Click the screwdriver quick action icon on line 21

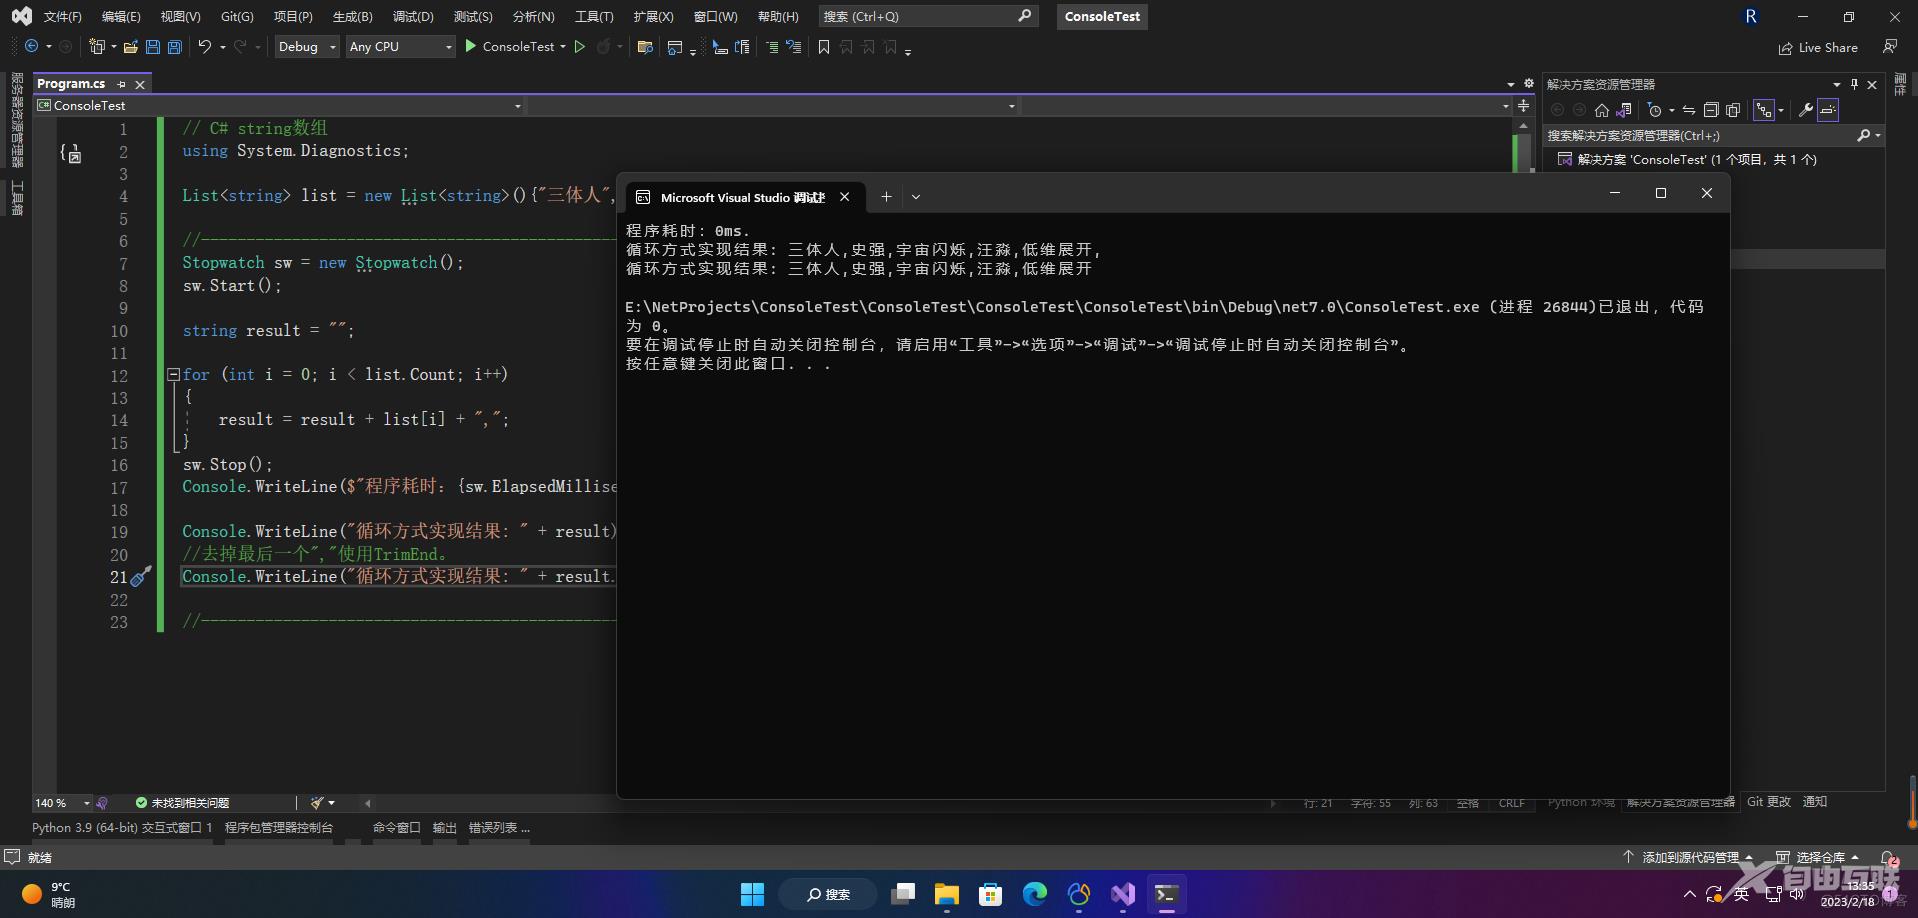pos(141,576)
